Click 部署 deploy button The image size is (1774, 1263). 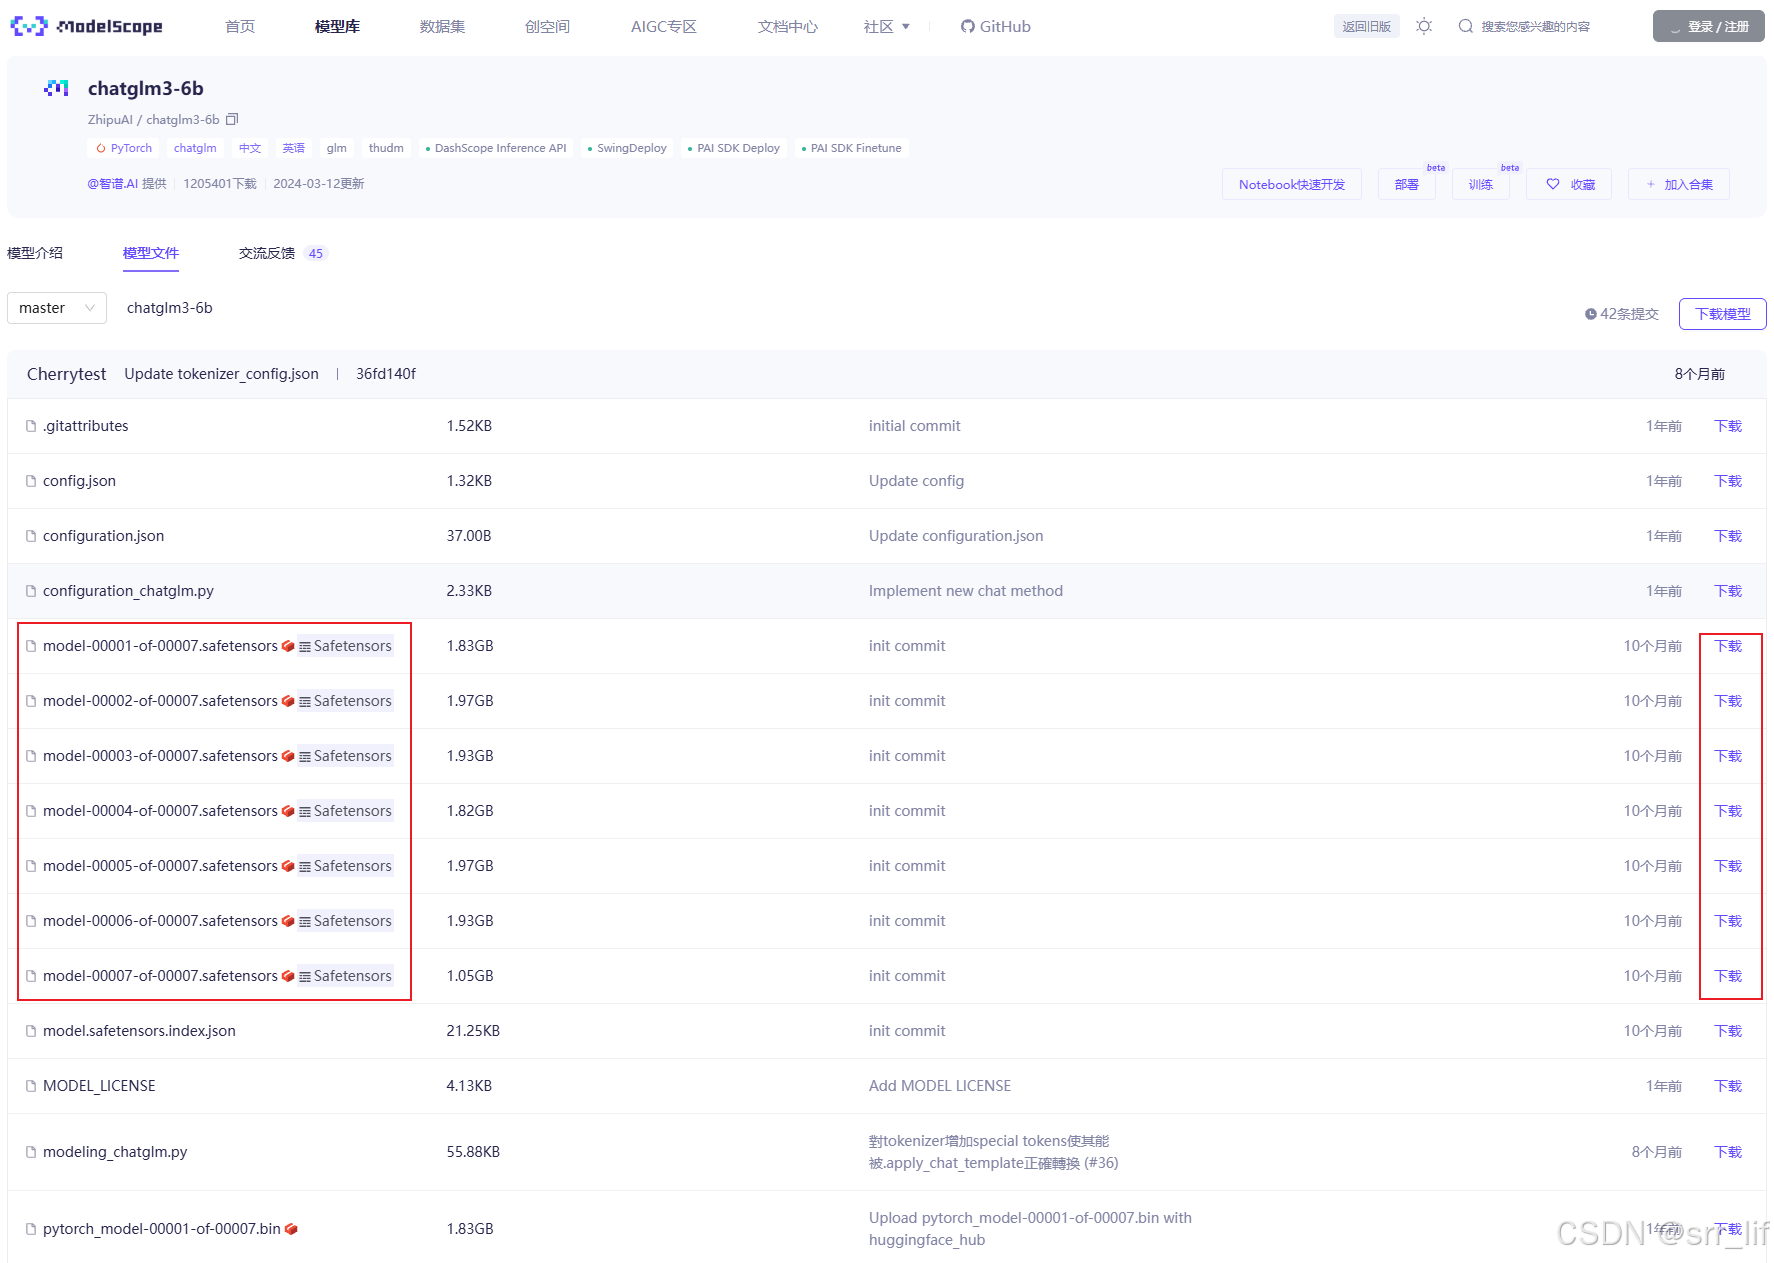click(x=1407, y=184)
